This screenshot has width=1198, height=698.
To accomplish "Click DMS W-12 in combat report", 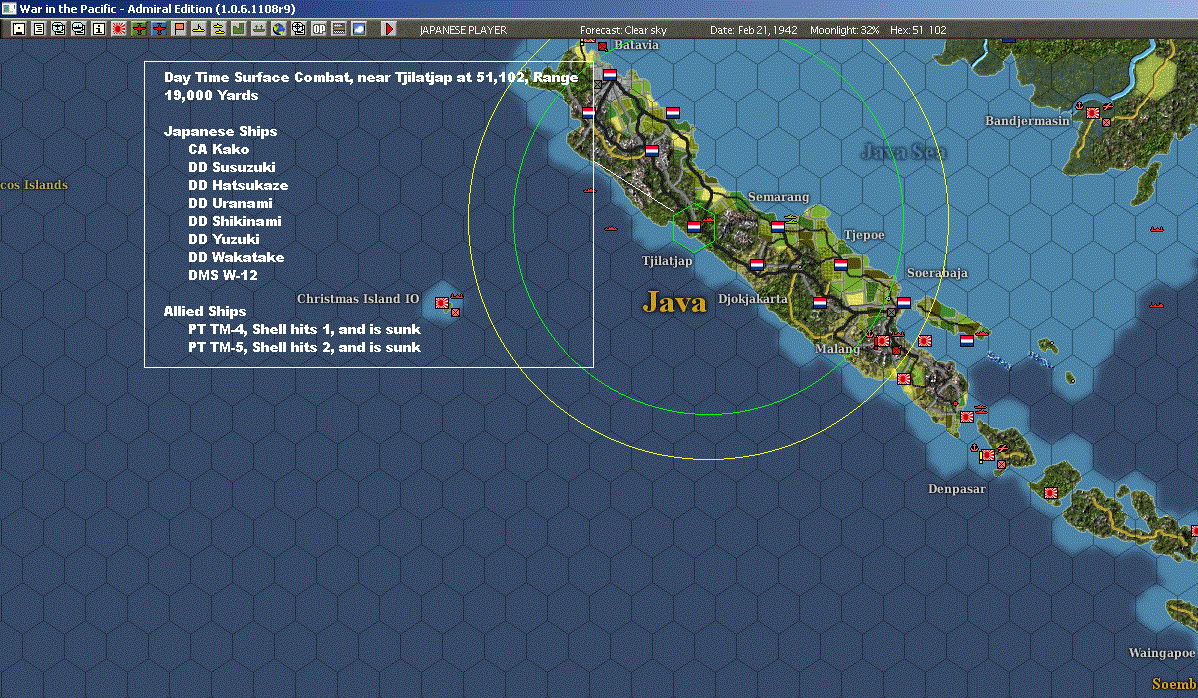I will (x=222, y=275).
